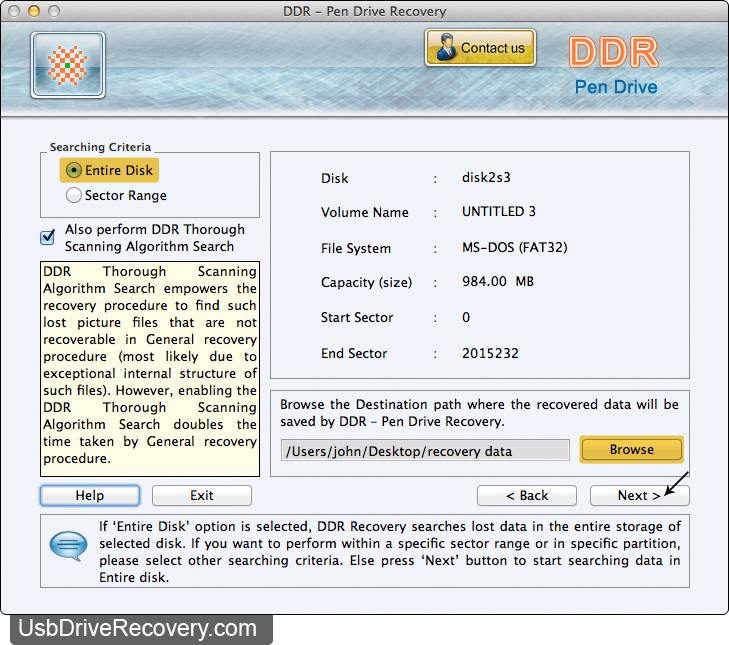Screen dimensions: 729x645
Task: Click the Exit button
Action: pos(202,496)
